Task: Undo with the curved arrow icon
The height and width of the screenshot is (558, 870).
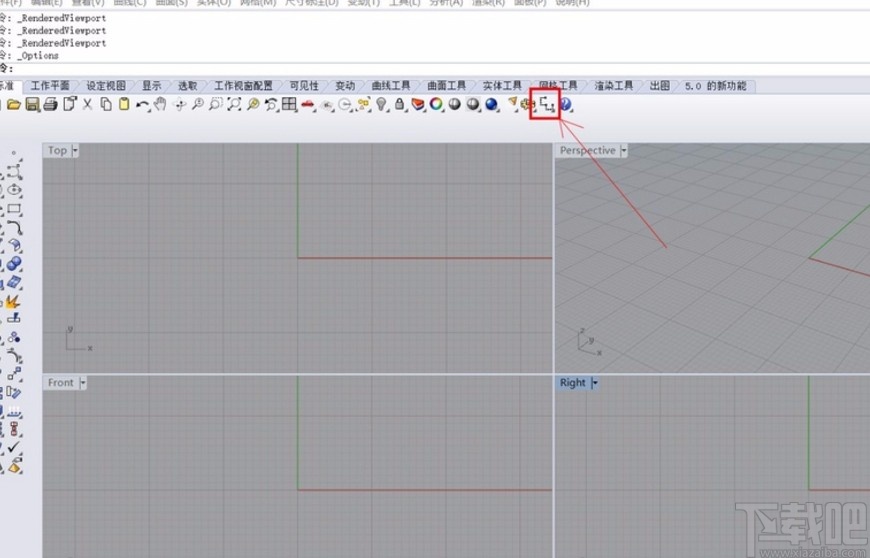Action: point(143,105)
